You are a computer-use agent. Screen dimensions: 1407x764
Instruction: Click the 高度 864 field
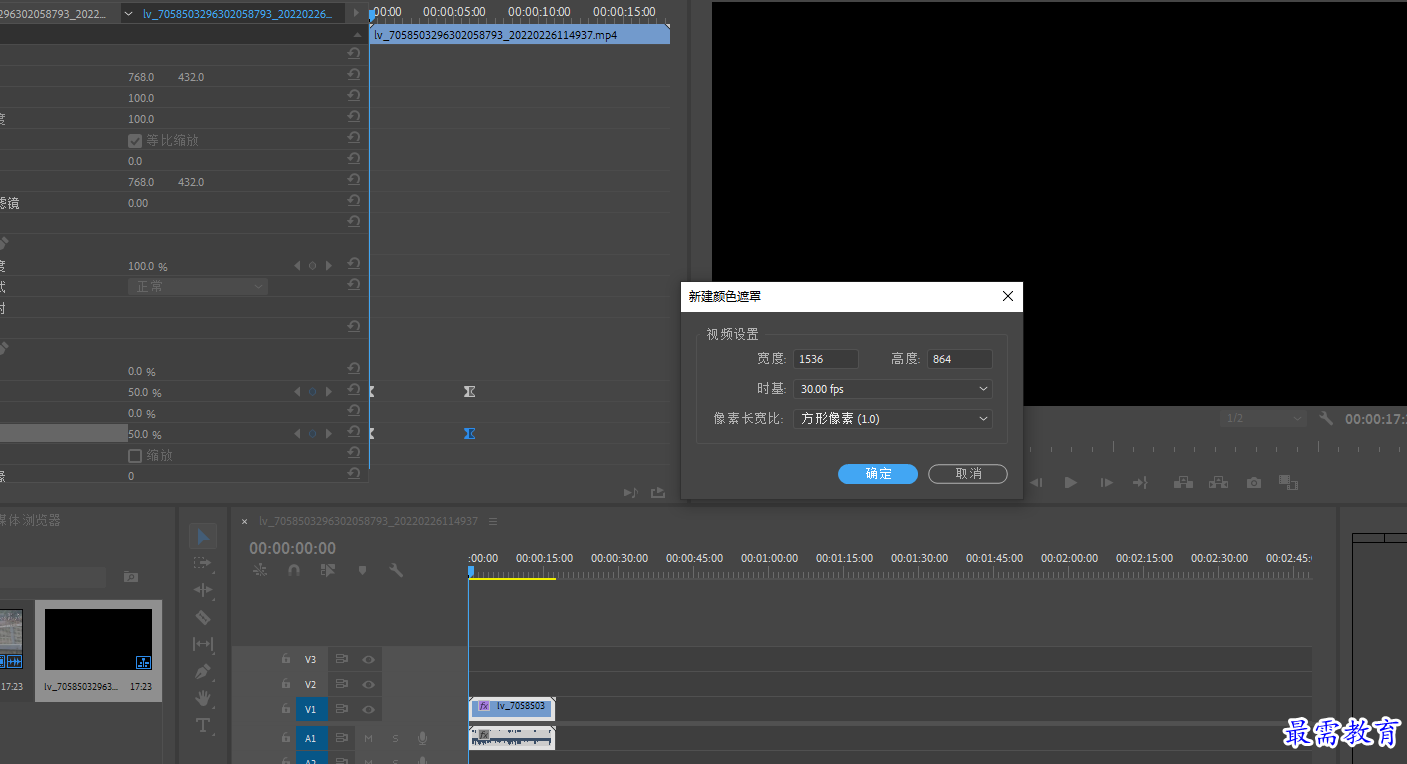[960, 359]
